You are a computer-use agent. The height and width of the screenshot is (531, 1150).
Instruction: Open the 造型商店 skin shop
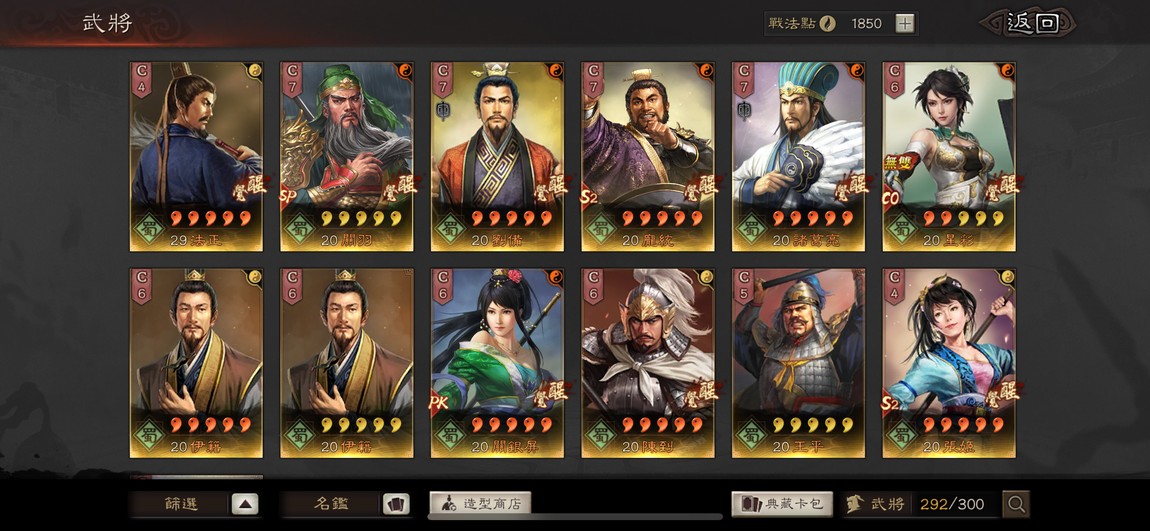coord(480,504)
